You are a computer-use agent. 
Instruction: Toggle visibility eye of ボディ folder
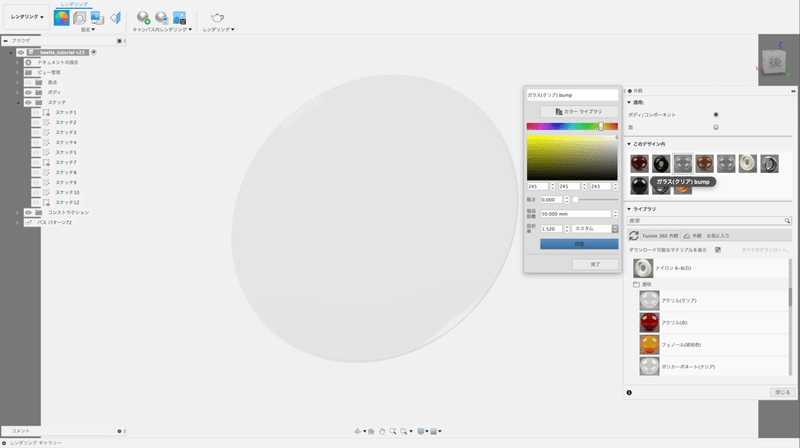[28, 92]
